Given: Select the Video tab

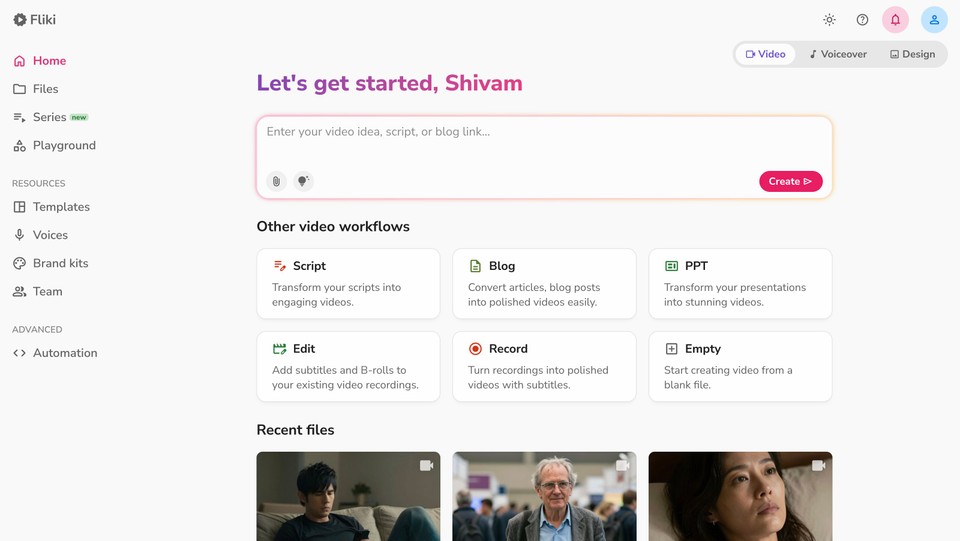Looking at the screenshot, I should pos(766,54).
